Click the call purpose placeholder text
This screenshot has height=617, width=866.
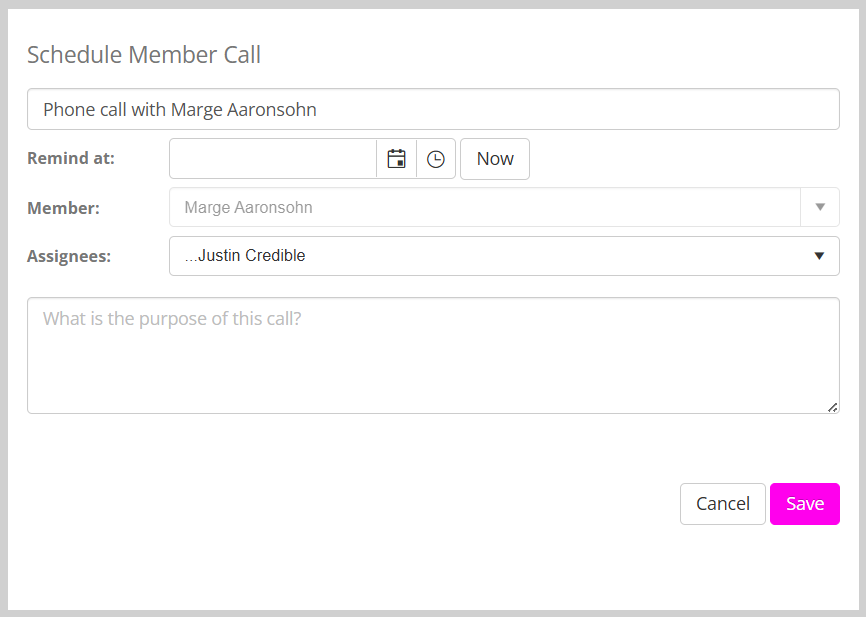point(172,319)
